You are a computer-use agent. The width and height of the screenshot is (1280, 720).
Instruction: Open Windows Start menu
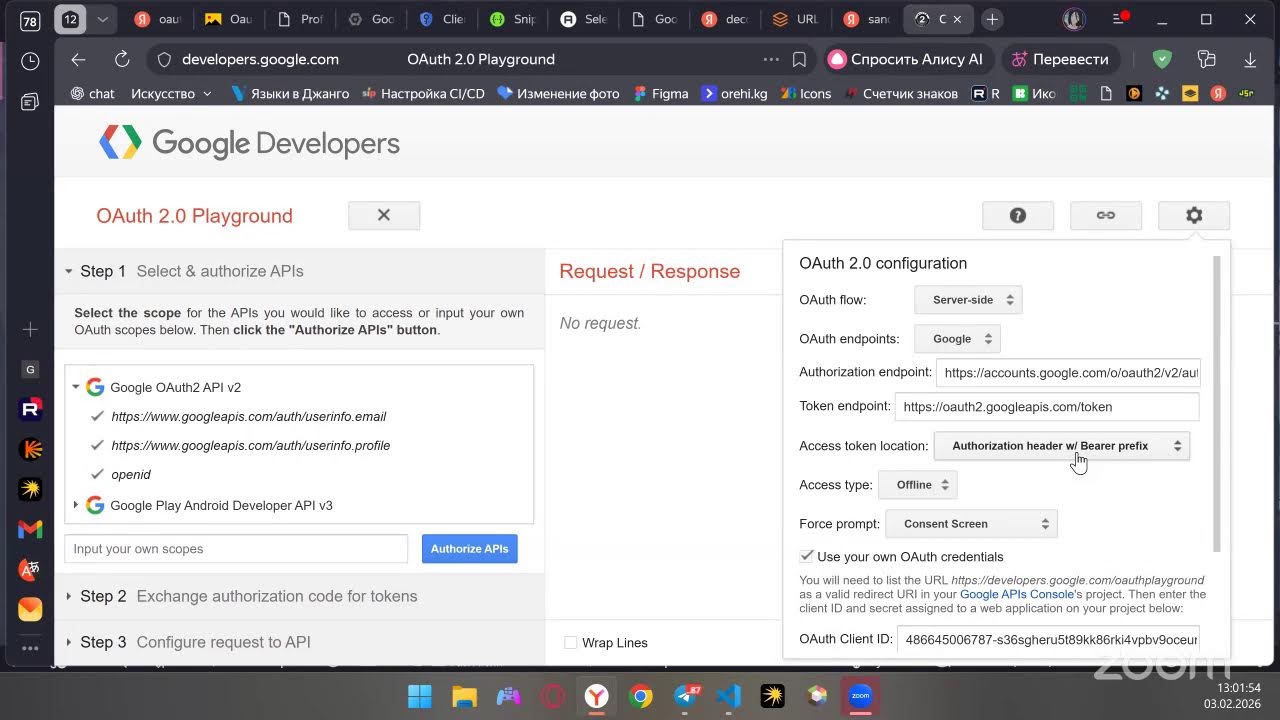(420, 696)
